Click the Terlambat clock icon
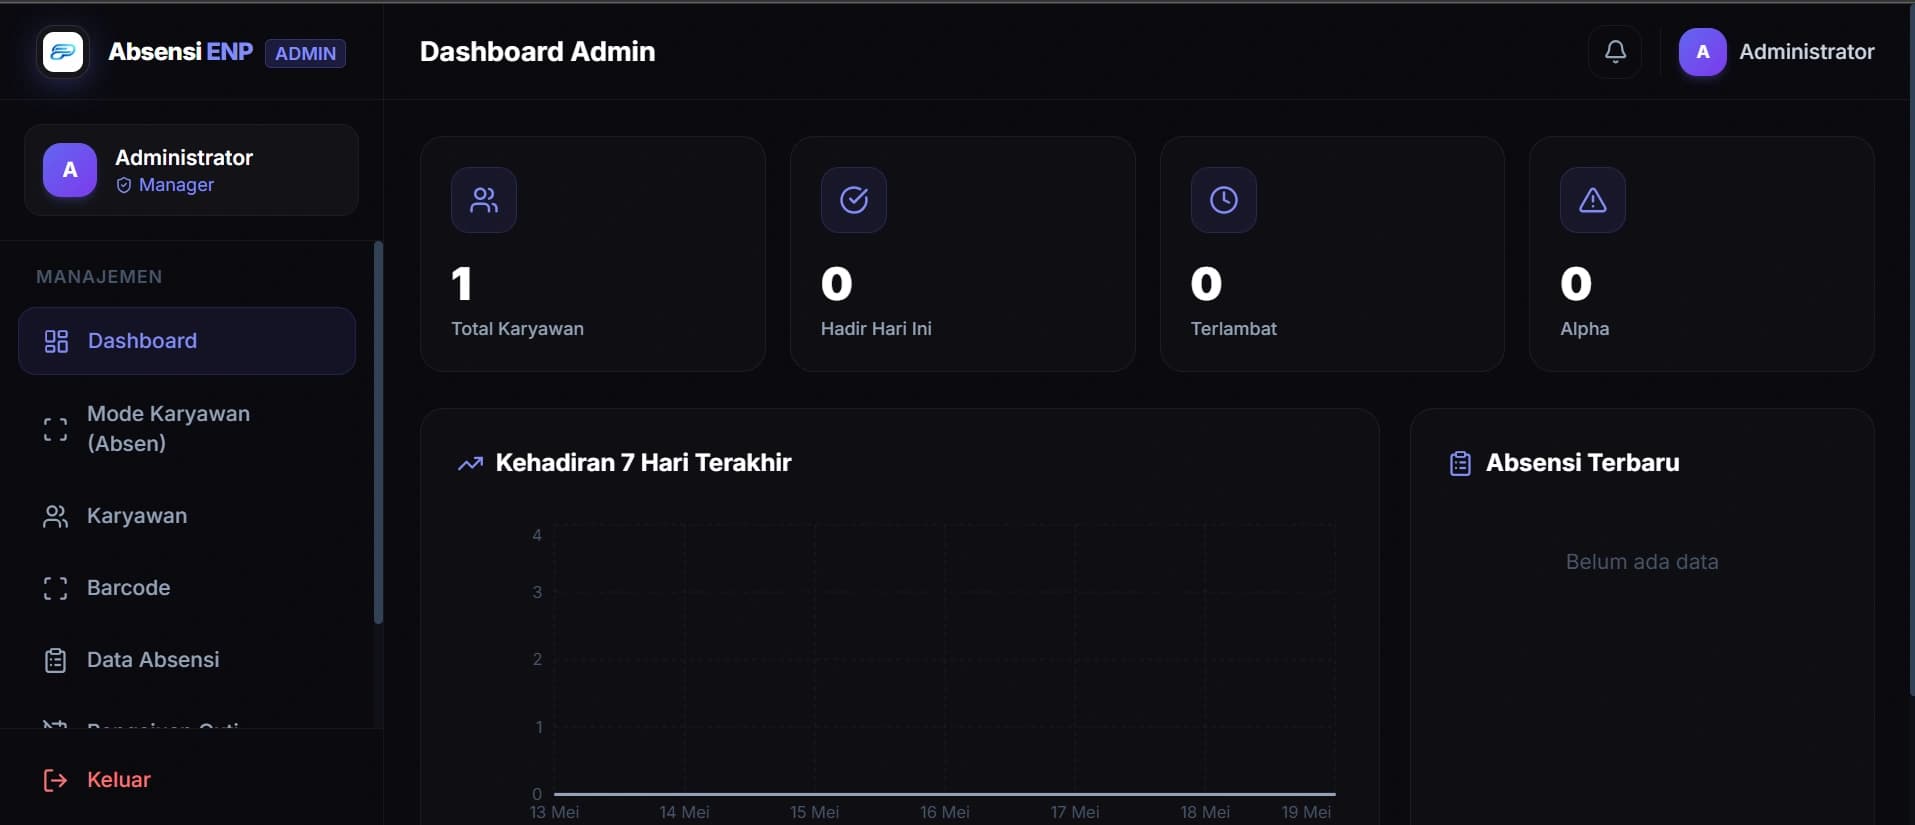1915x825 pixels. point(1224,200)
